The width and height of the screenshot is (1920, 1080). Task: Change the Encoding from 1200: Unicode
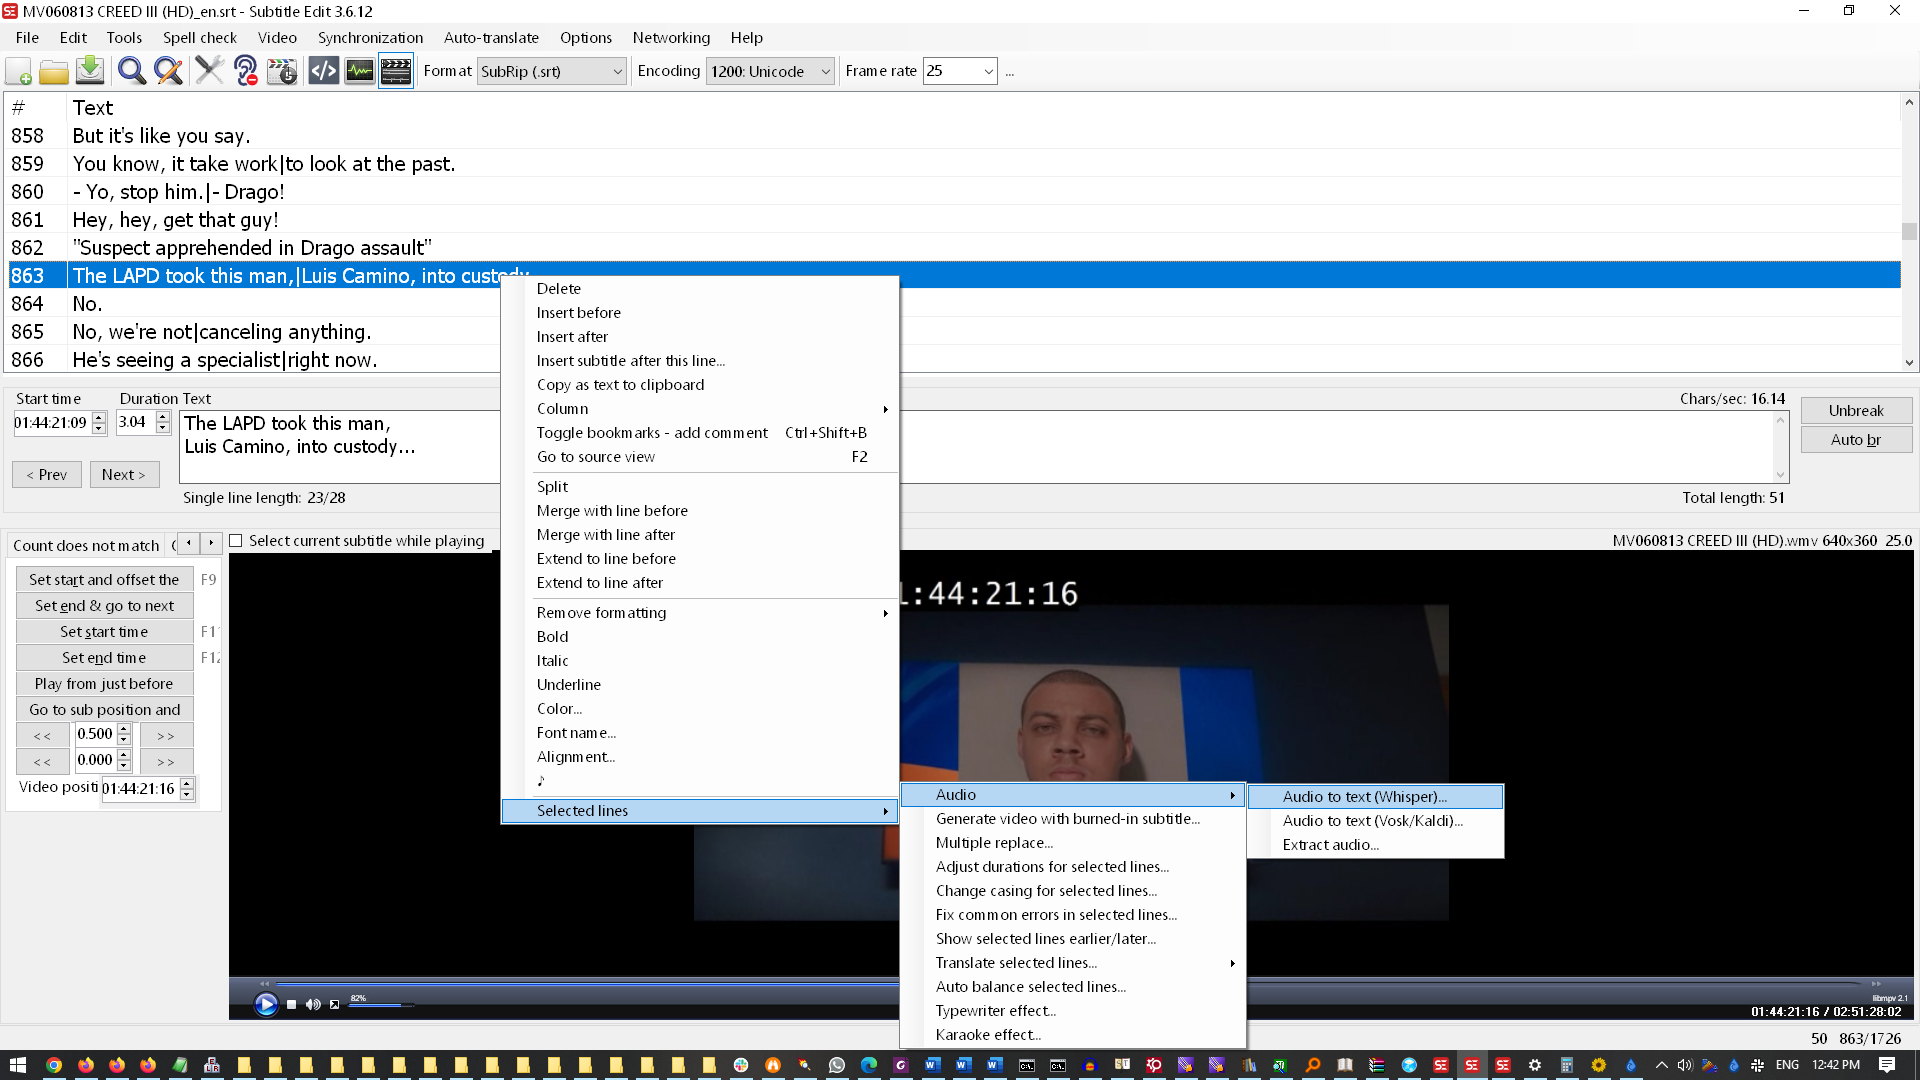coord(824,71)
